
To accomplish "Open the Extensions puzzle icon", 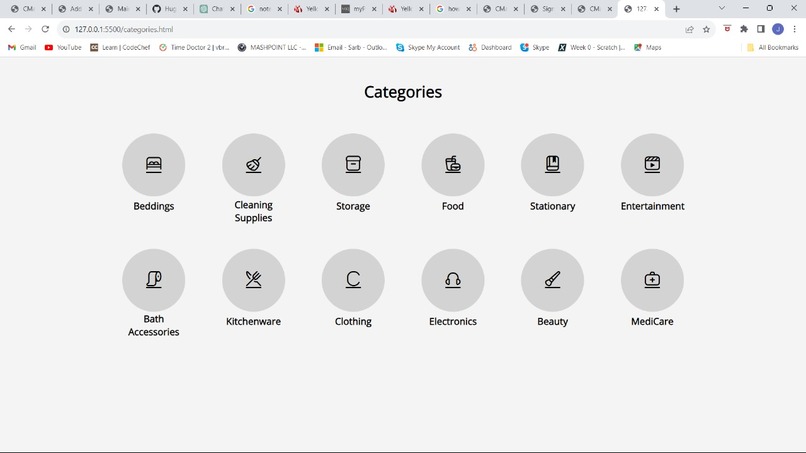I will click(x=744, y=29).
